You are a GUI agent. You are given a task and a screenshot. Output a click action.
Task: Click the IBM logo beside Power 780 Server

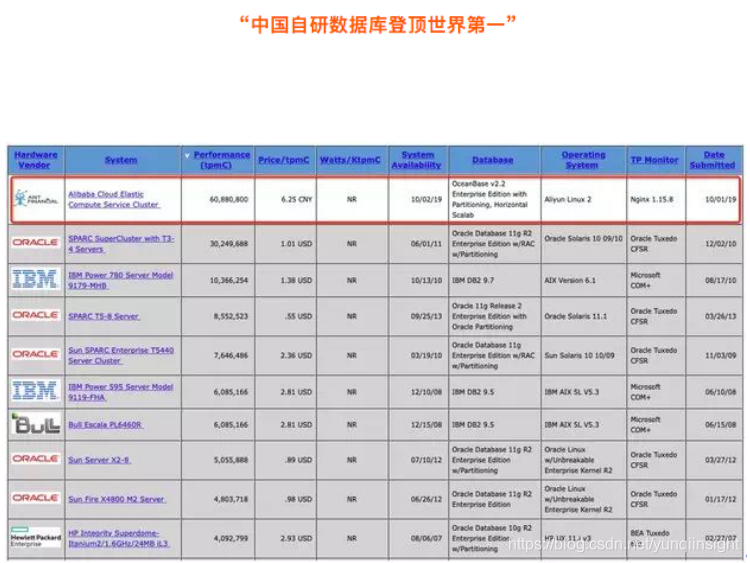pos(35,279)
